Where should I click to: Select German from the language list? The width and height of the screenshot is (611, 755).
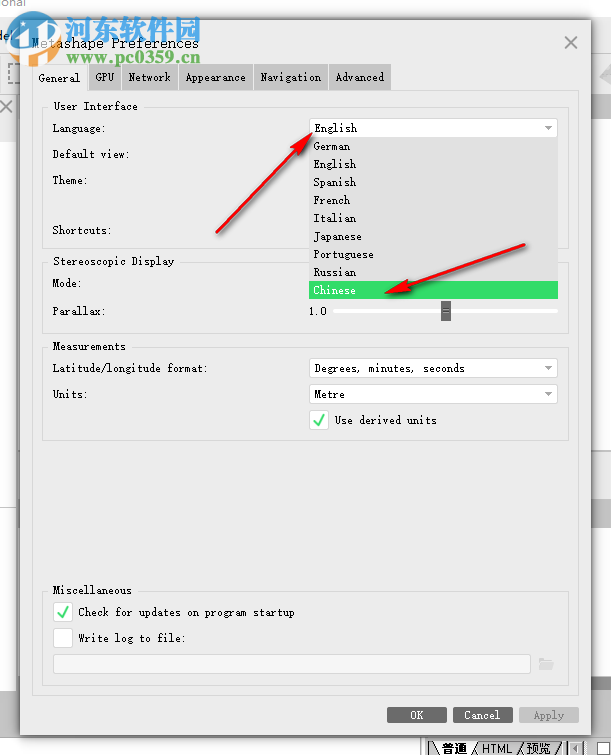click(433, 146)
